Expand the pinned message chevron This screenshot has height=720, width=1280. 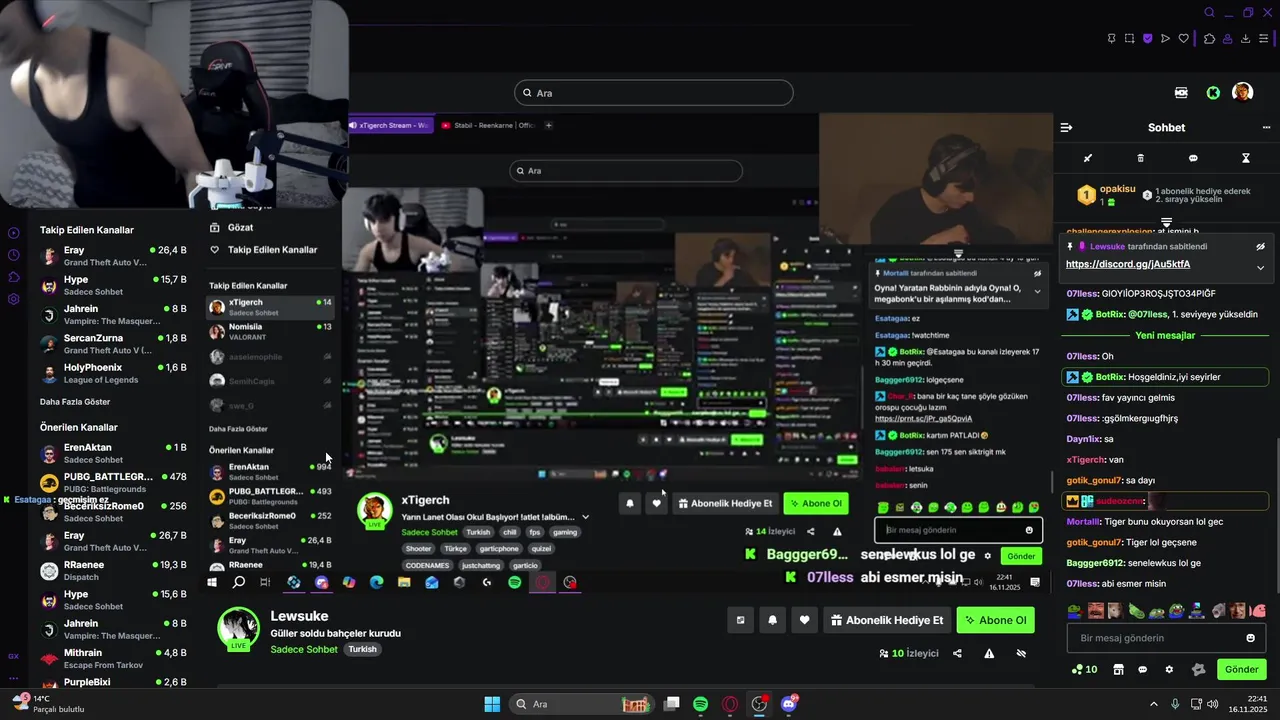pos(1260,267)
